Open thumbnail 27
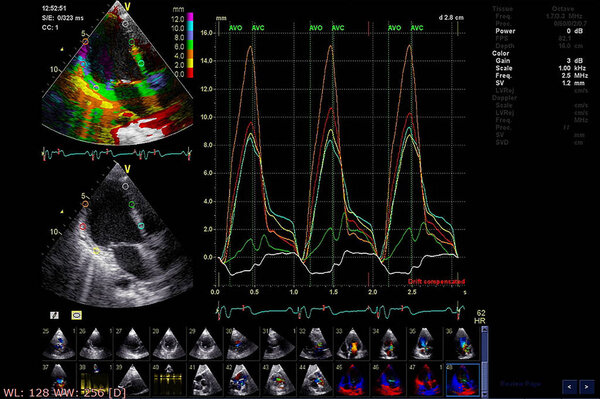The height and width of the screenshot is (399, 600). tap(132, 343)
